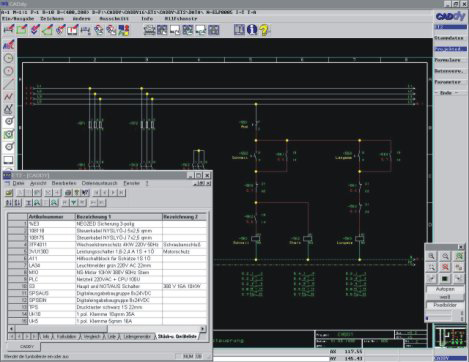
Task: Click the print icon in parts list toolbar
Action: point(68,192)
